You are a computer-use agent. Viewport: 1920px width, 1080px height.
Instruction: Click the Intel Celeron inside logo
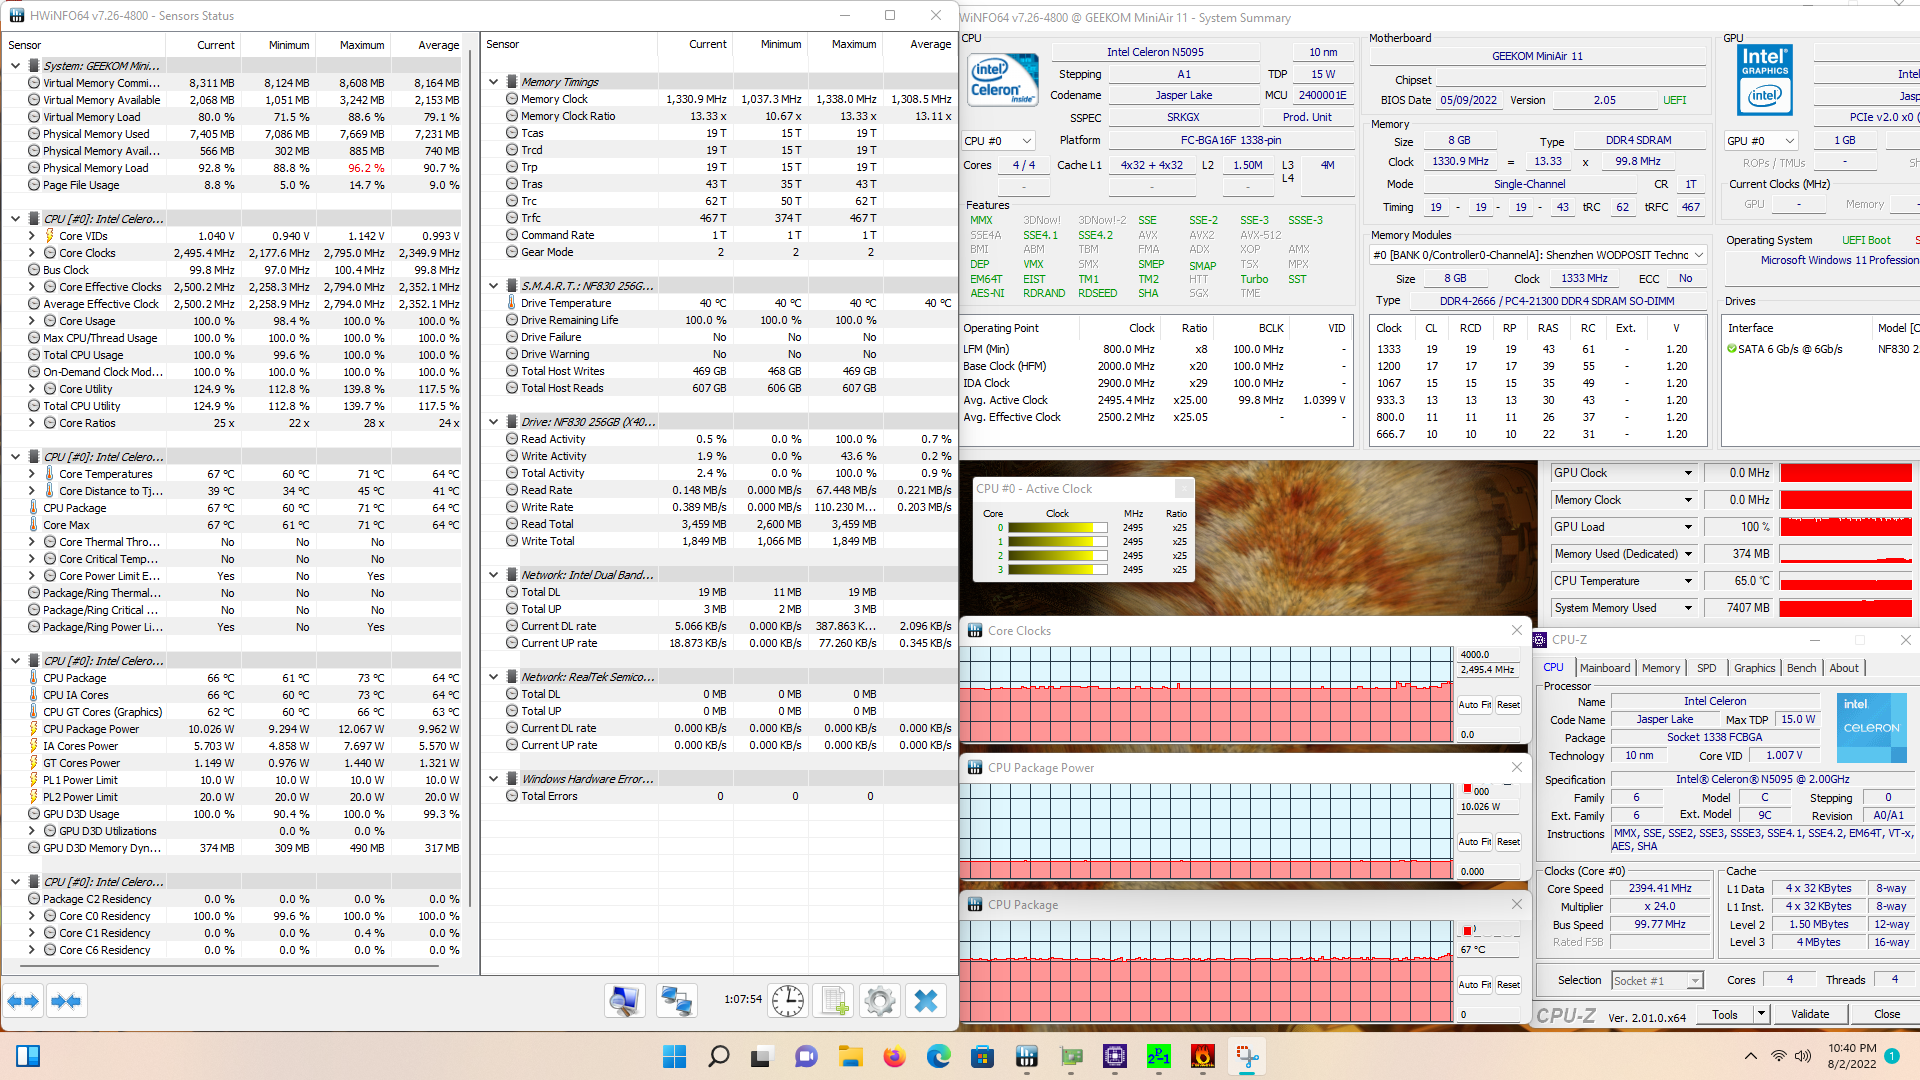[x=1004, y=80]
